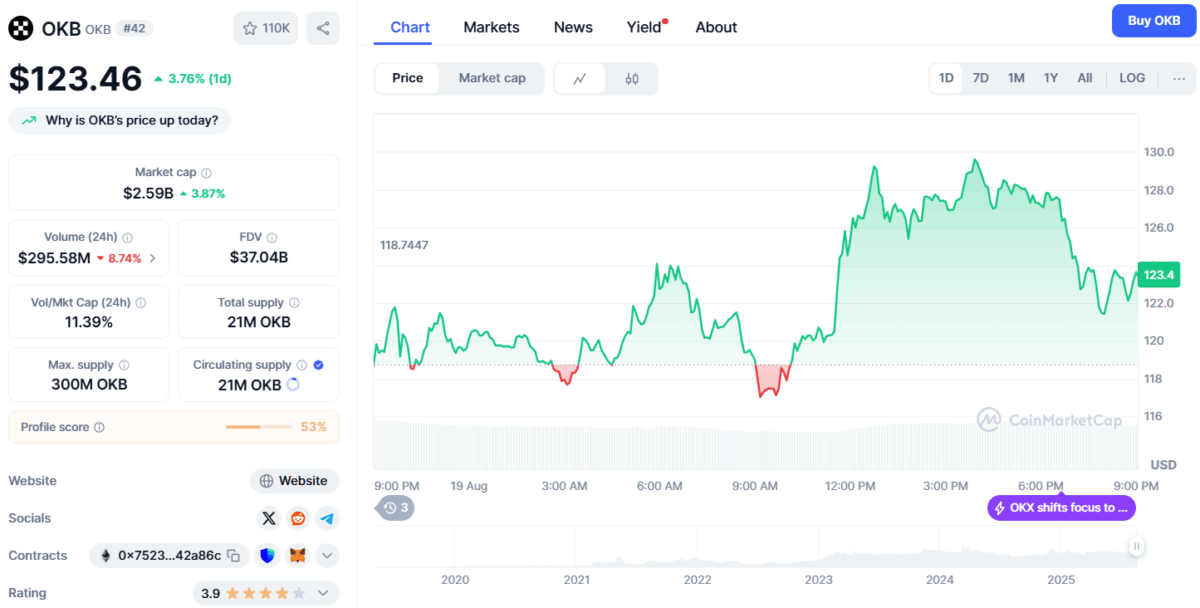Click the $2.59B market cap value
This screenshot has height=608, width=1200.
(148, 193)
